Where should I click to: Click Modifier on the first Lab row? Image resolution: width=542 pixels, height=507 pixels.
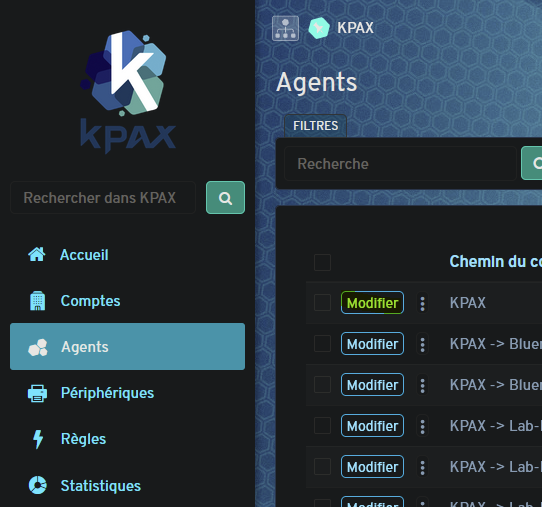tap(372, 426)
